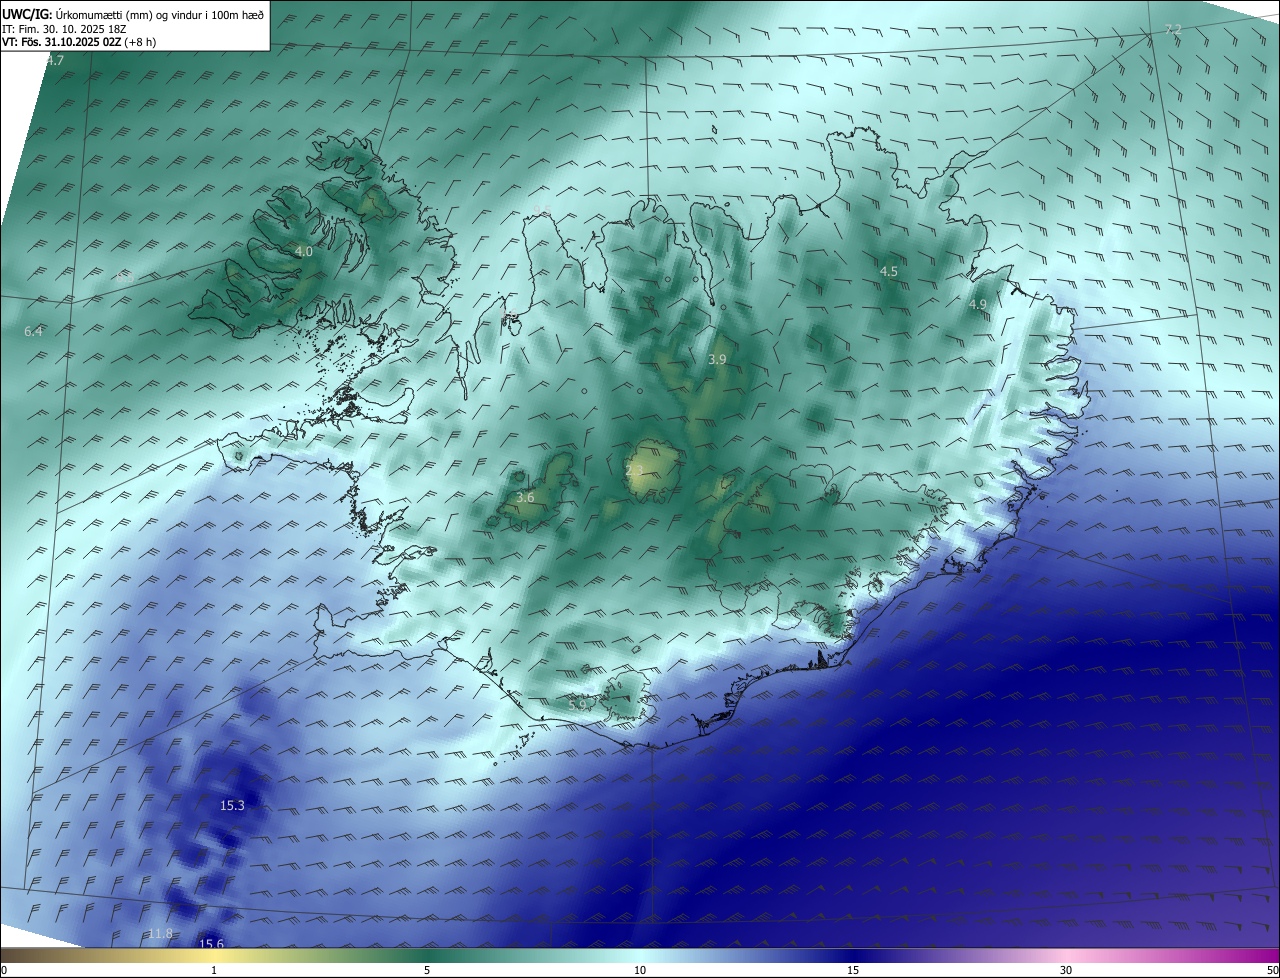The image size is (1280, 978).
Task: Click the 3.9 value on the map
Action: [717, 359]
